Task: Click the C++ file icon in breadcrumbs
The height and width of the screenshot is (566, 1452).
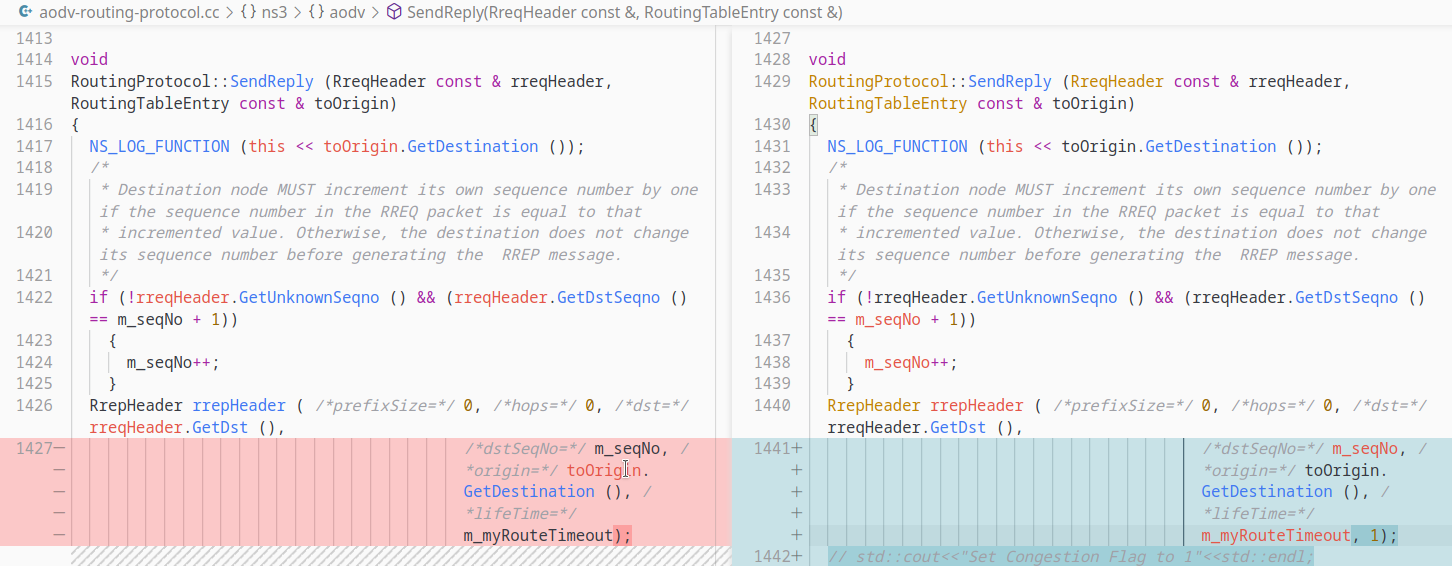Action: tap(23, 12)
